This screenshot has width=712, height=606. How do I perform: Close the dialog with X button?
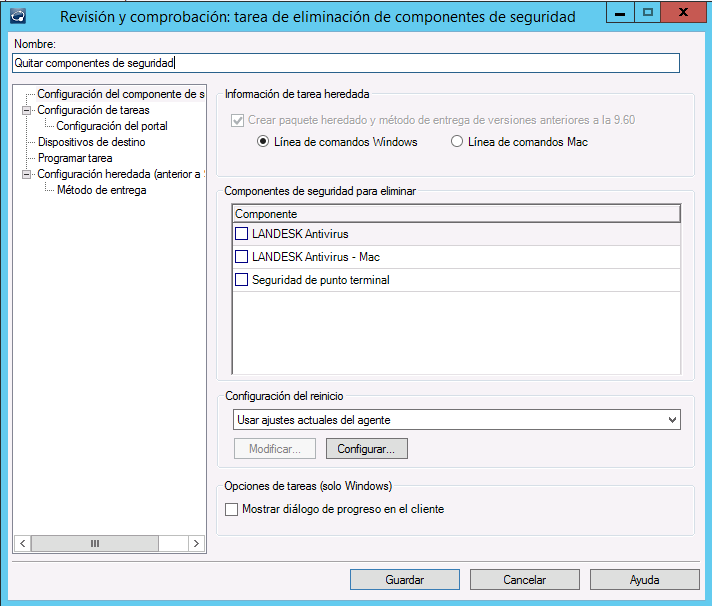[x=683, y=13]
